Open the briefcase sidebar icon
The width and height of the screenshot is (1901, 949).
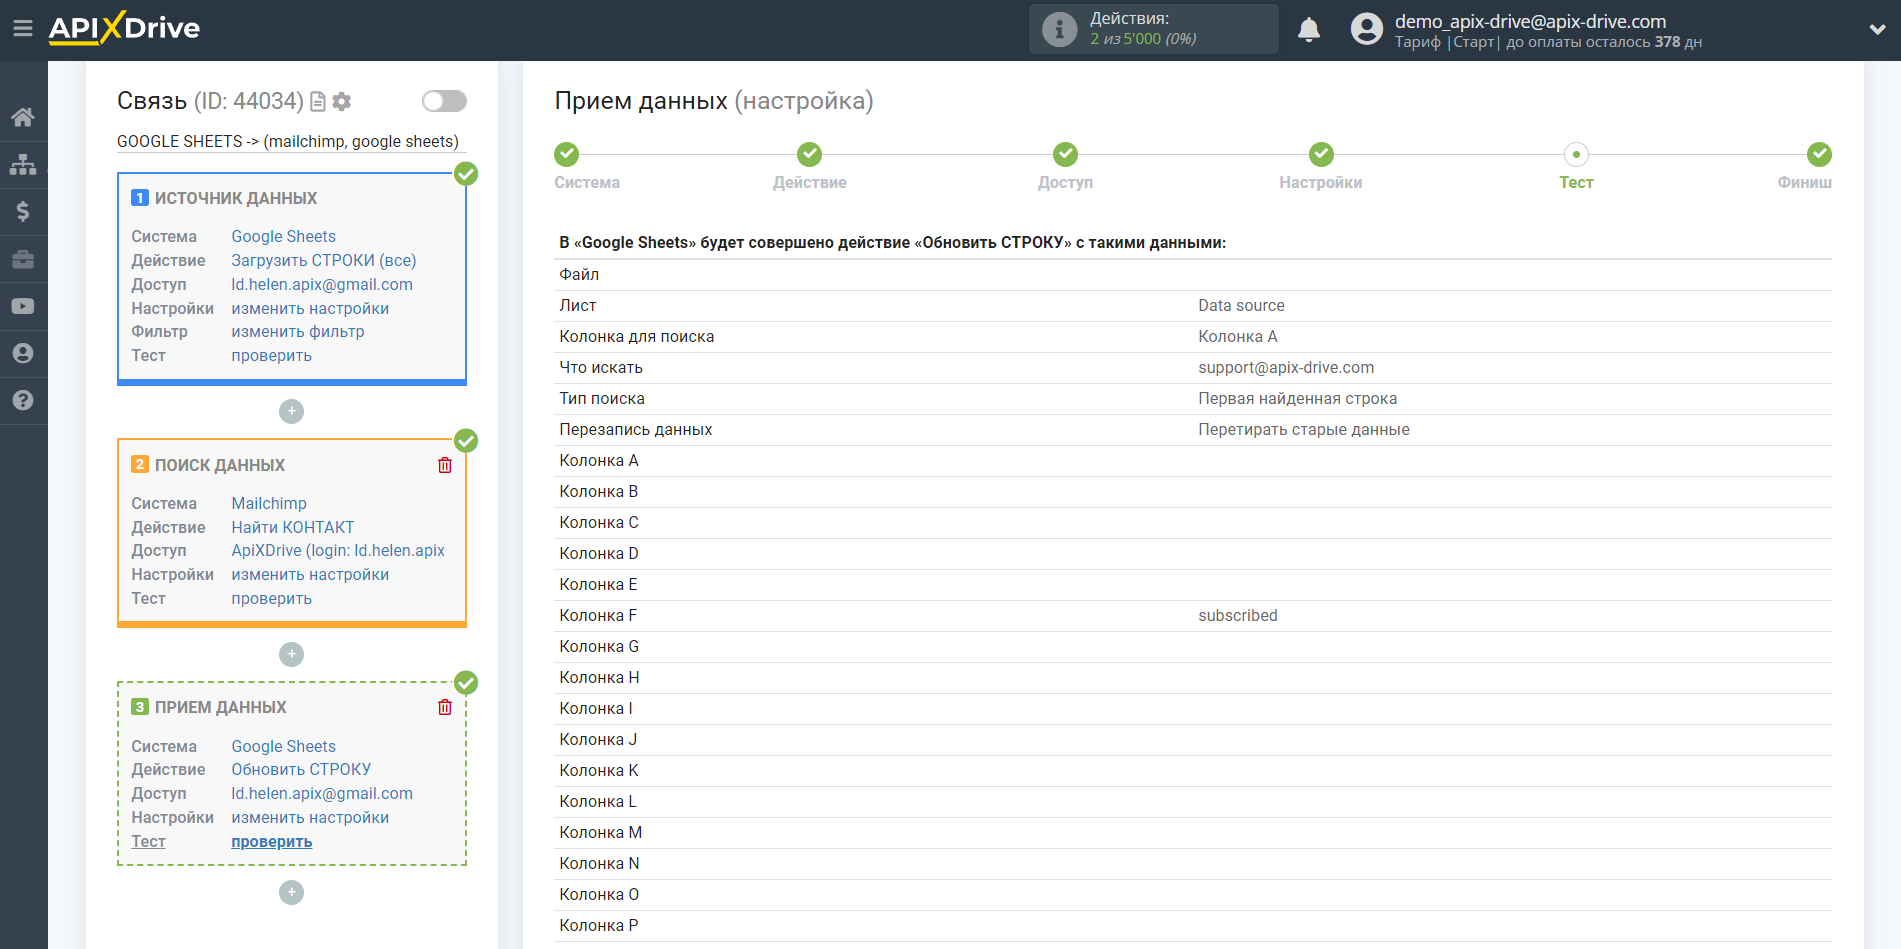point(23,259)
